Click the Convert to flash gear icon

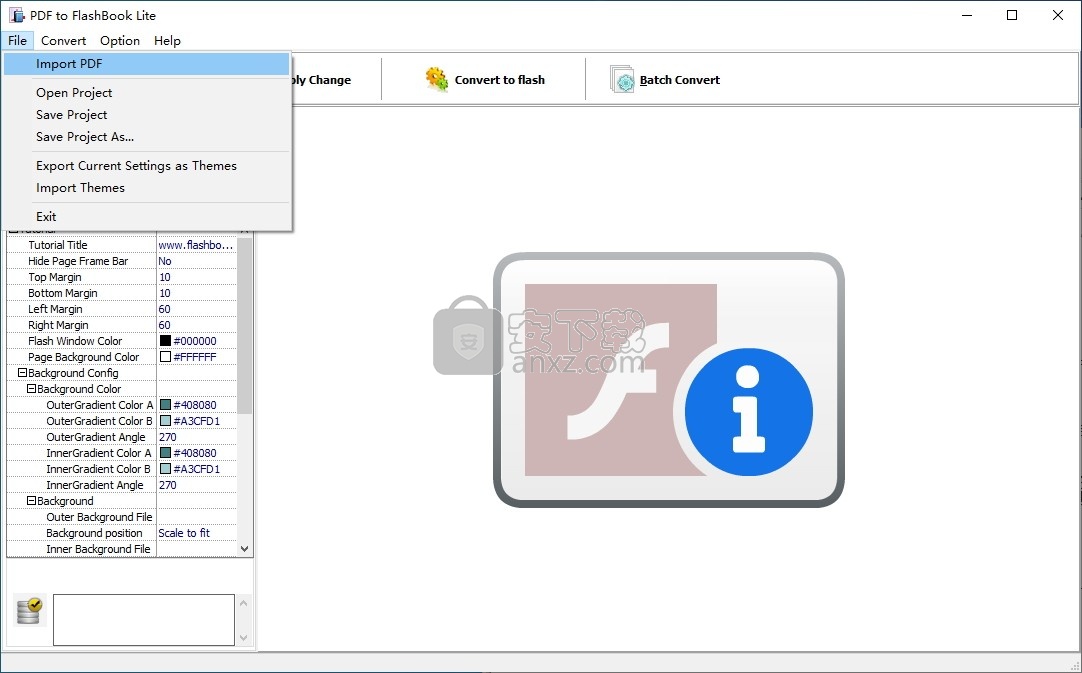436,79
